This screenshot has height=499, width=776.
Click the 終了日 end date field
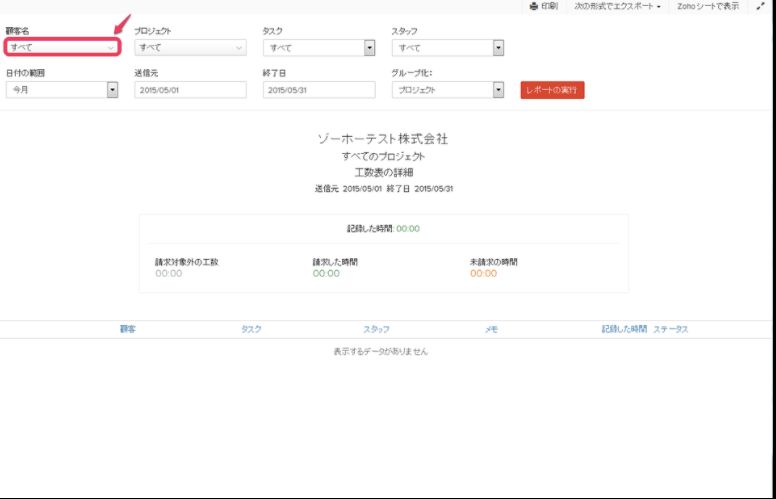pos(318,90)
